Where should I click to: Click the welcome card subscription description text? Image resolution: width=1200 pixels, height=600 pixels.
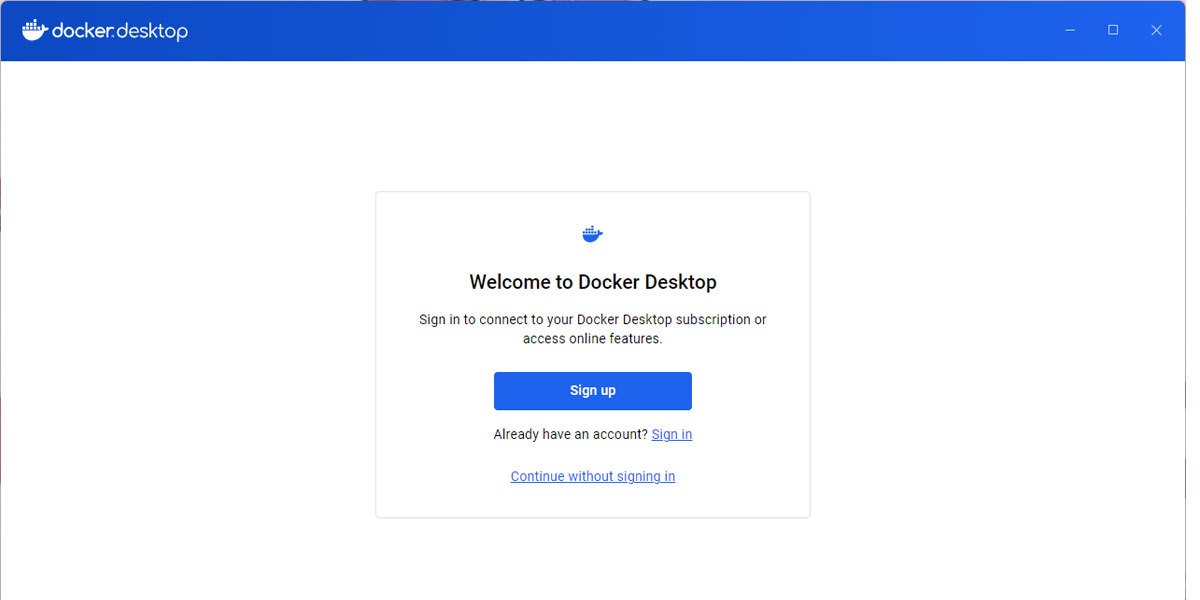pyautogui.click(x=592, y=328)
